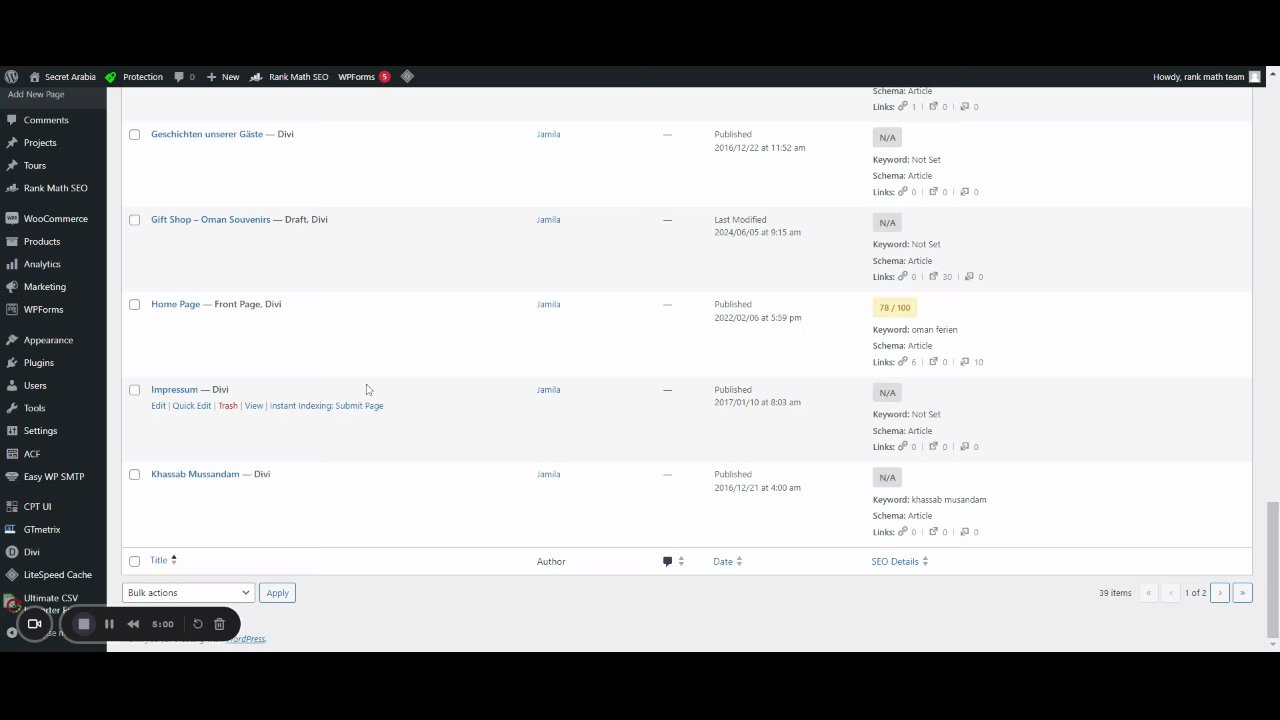Viewport: 1280px width, 720px height.
Task: Sort pages by Title column
Action: click(163, 561)
